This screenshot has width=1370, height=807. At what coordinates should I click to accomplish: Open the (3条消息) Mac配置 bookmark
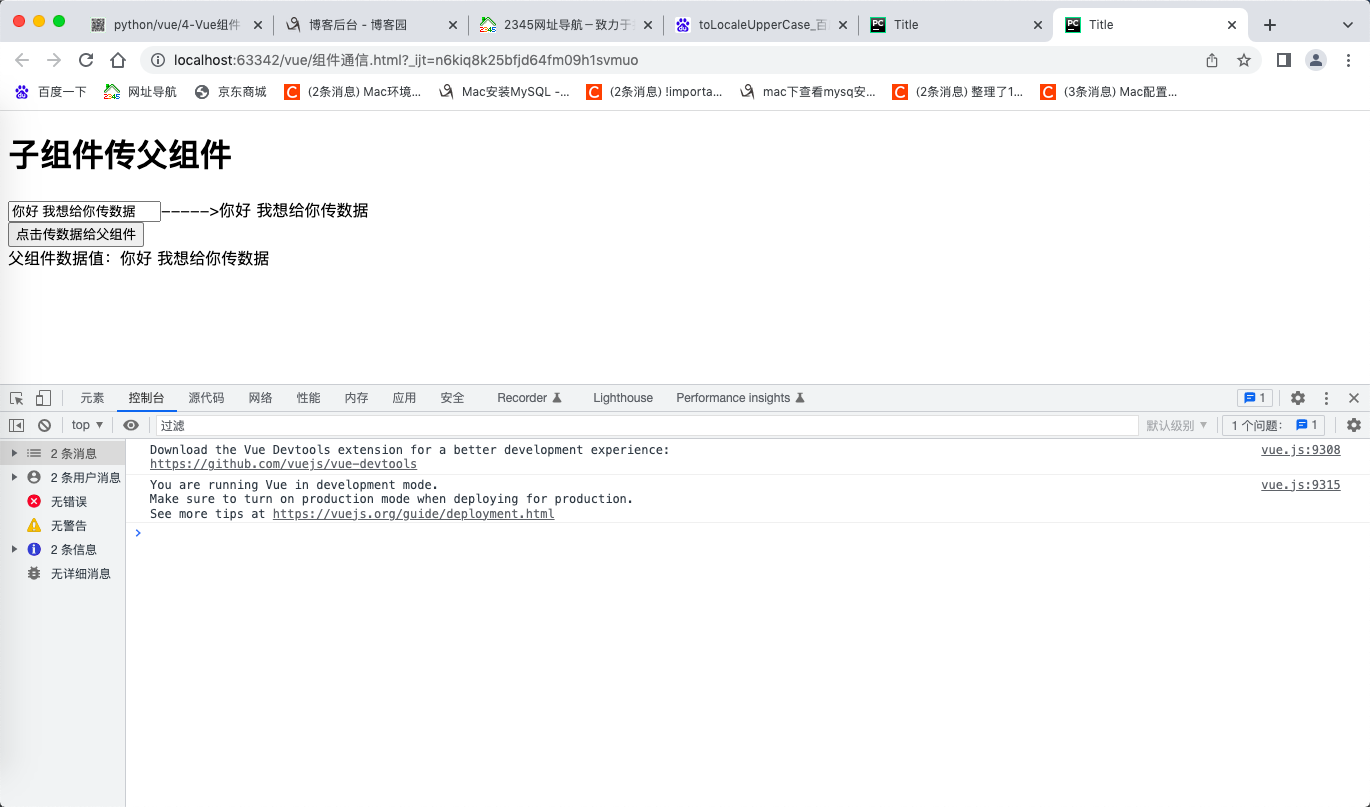pos(1109,92)
